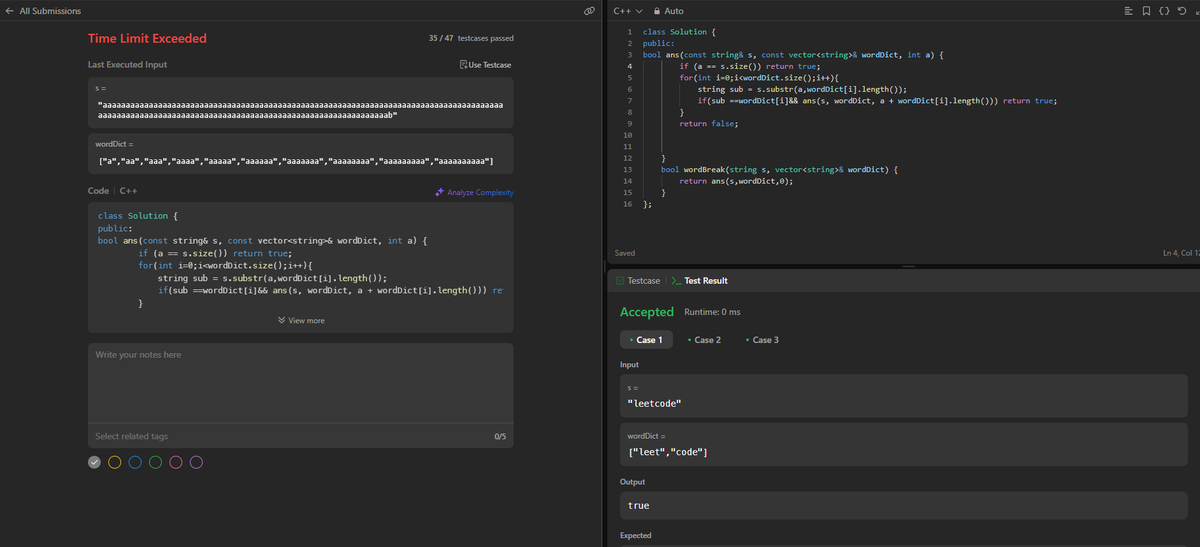Click the Time Limit Exceeded heading
The height and width of the screenshot is (547, 1200).
[x=147, y=39]
